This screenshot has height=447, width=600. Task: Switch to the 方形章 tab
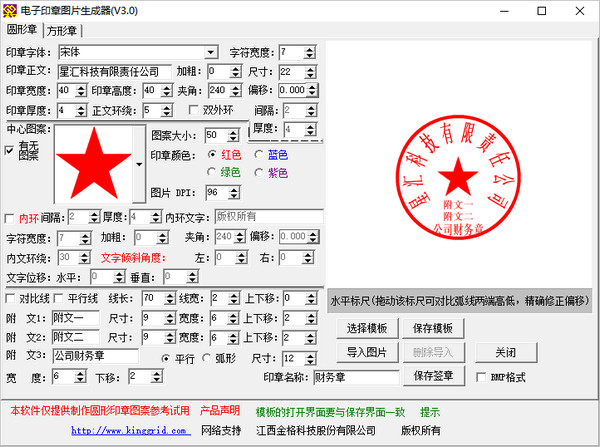[63, 31]
